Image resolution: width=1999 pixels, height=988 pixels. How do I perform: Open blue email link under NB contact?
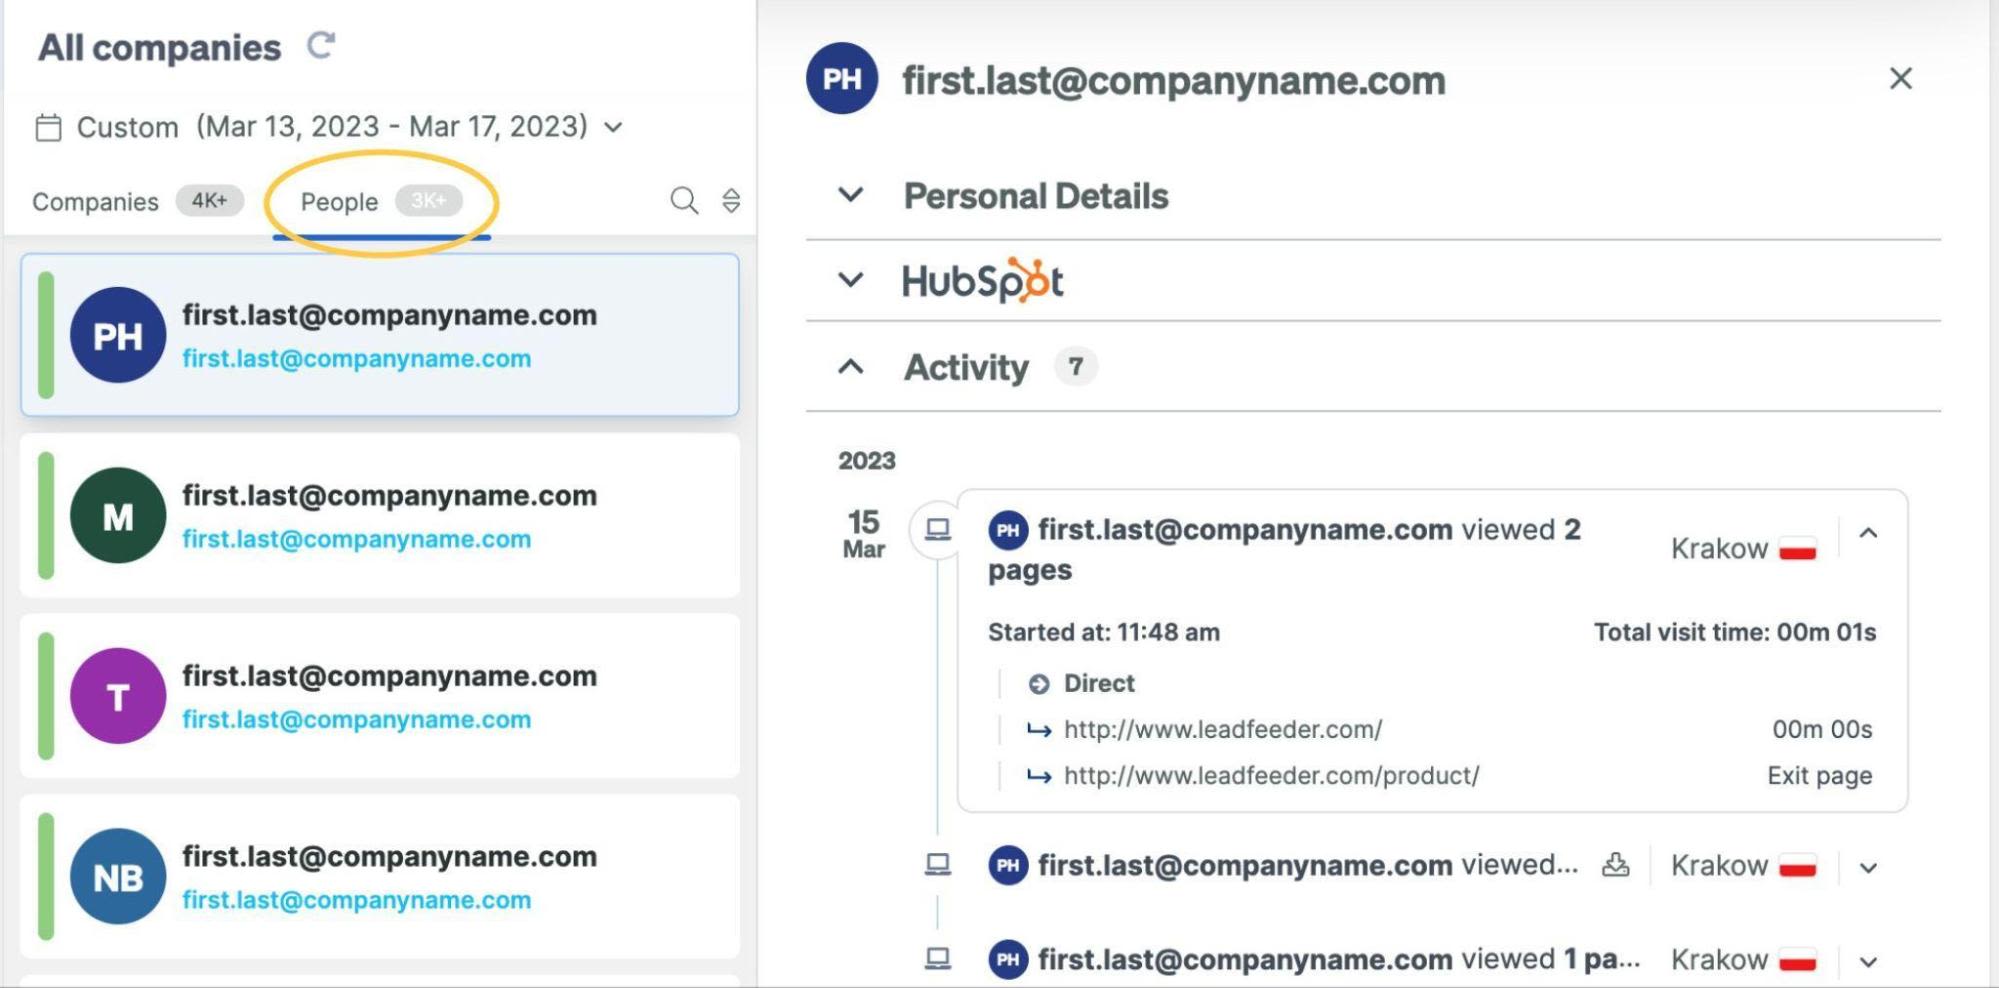pos(356,900)
